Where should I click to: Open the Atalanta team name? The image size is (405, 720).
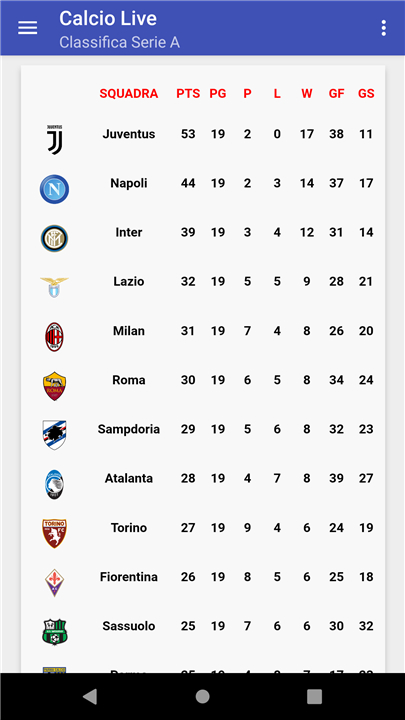(129, 478)
